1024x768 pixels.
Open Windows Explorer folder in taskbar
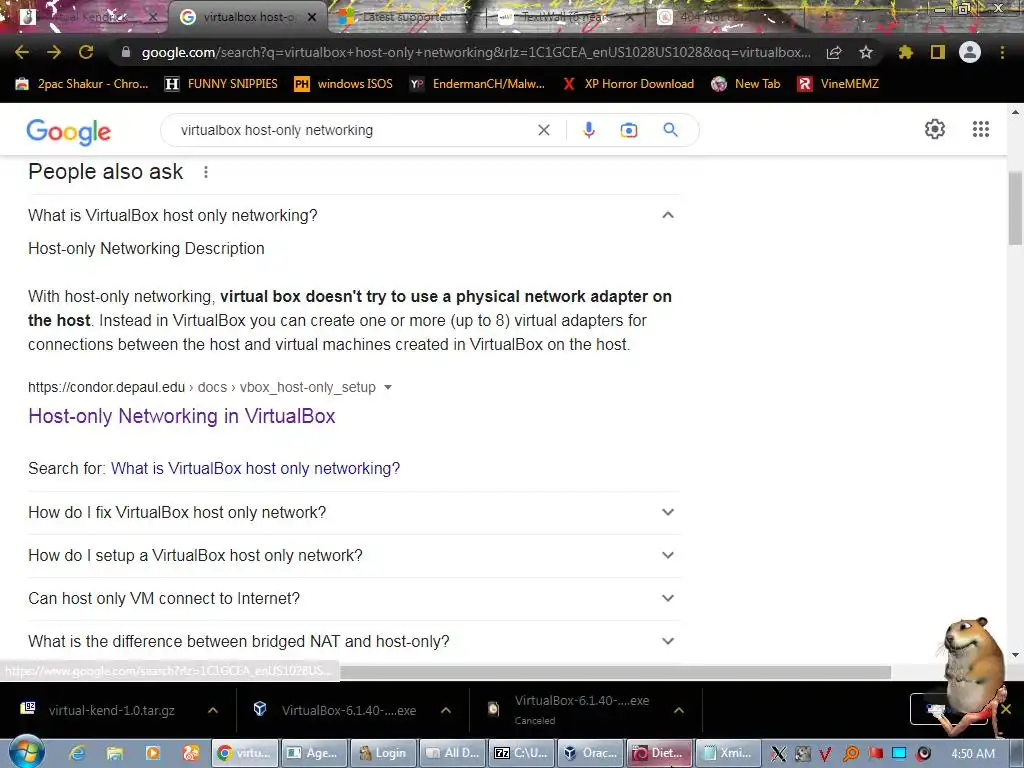[115, 753]
